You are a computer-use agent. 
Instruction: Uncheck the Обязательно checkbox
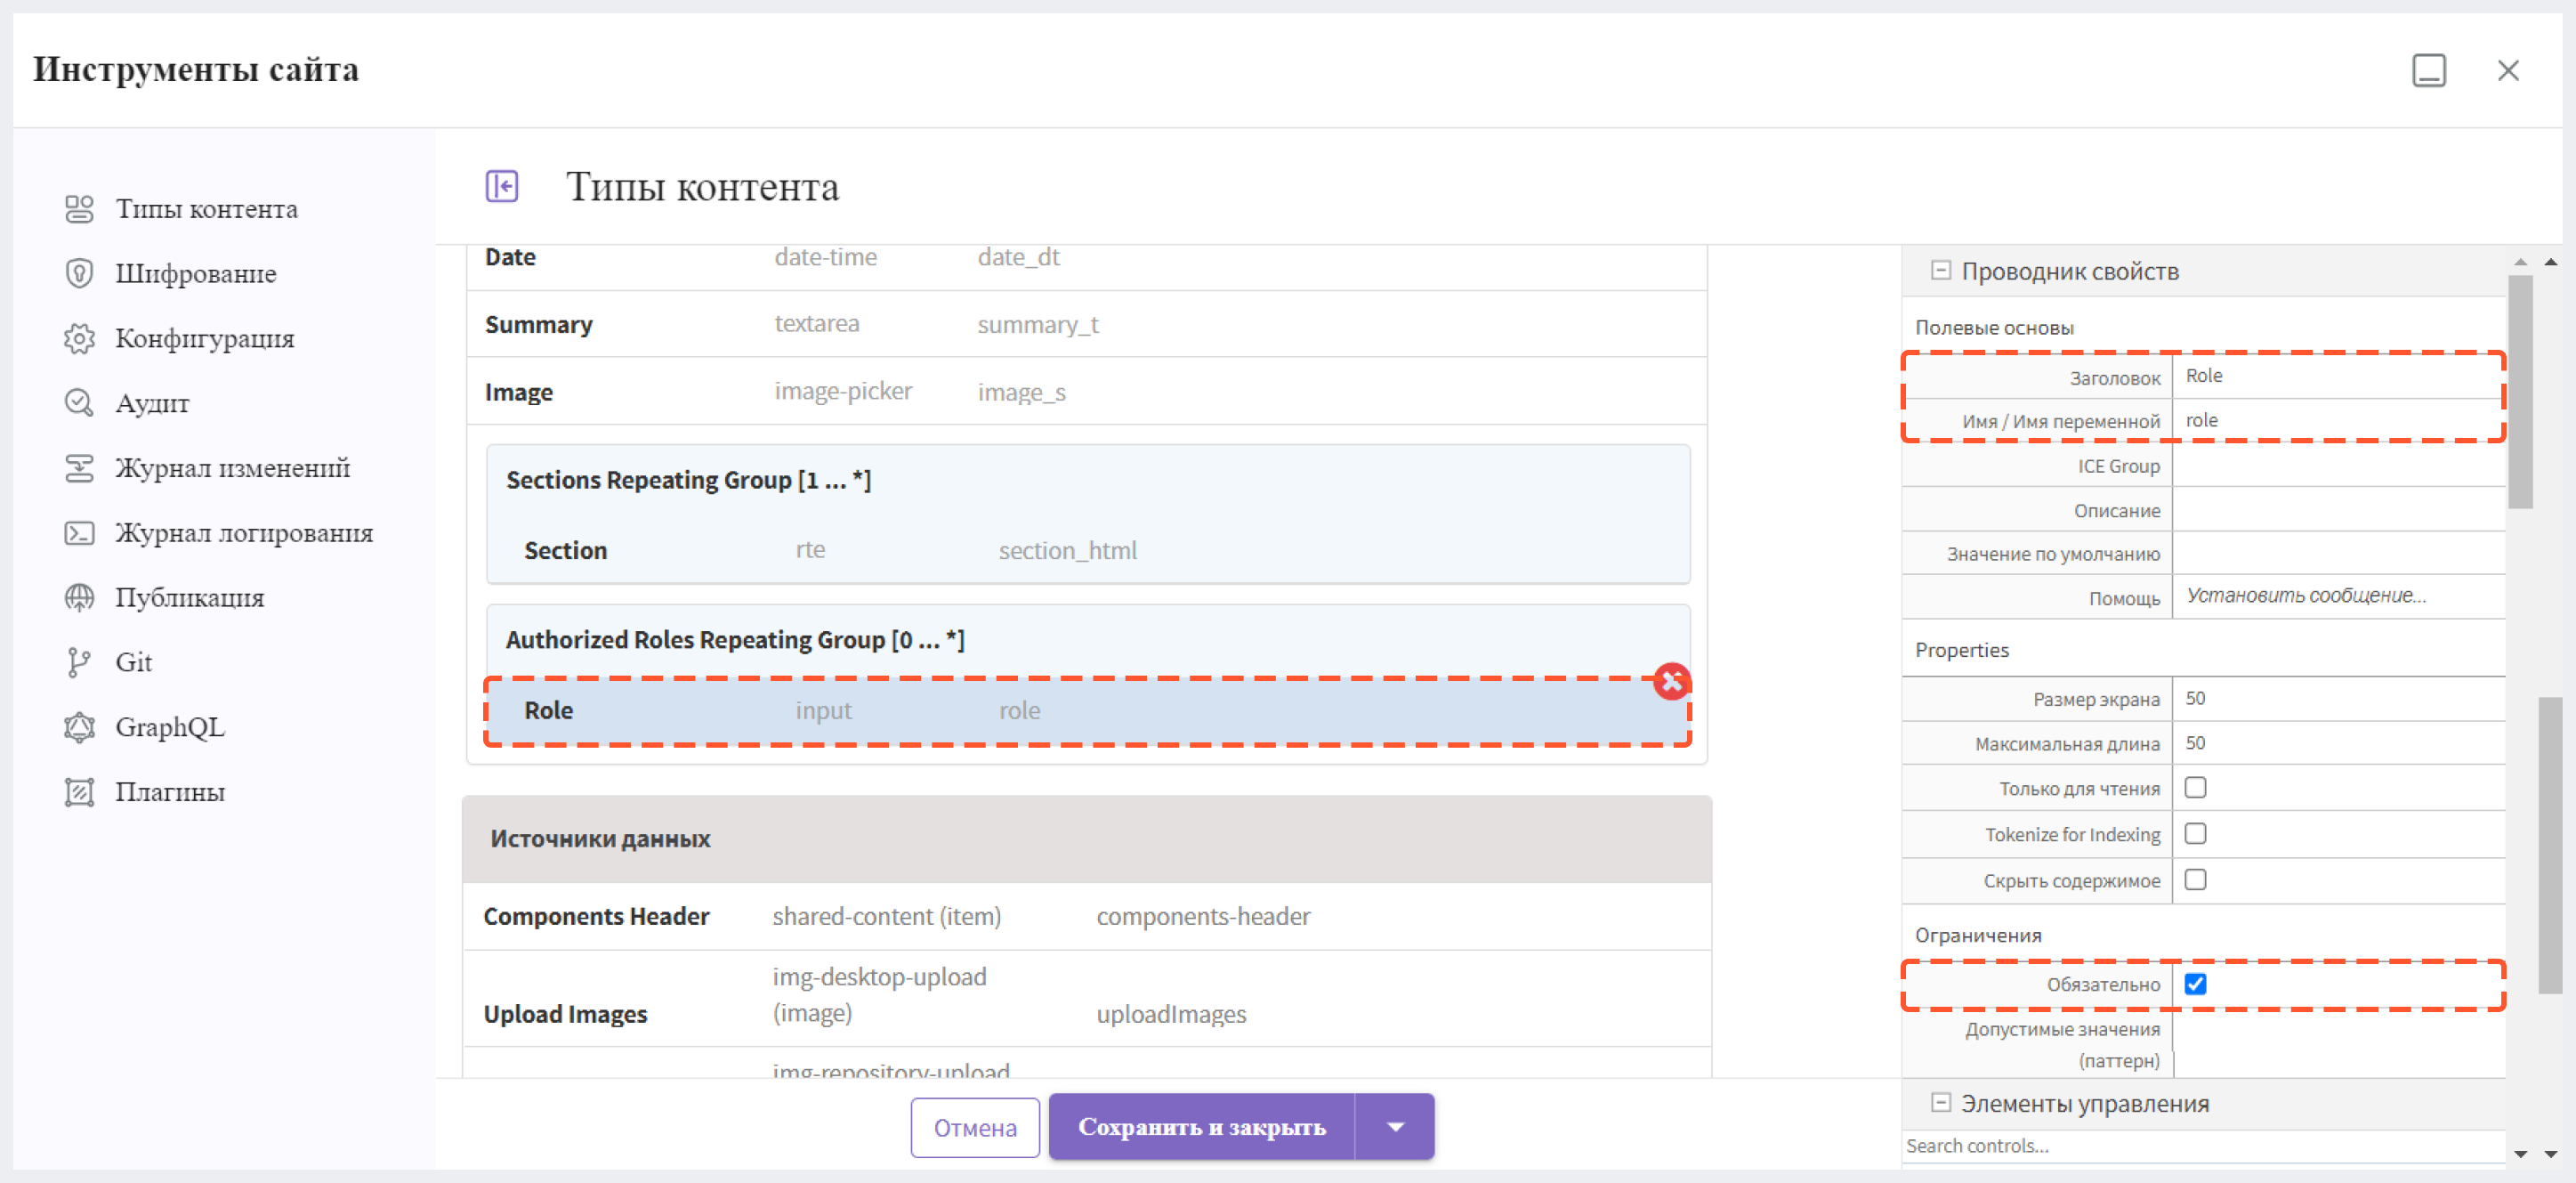pyautogui.click(x=2195, y=984)
